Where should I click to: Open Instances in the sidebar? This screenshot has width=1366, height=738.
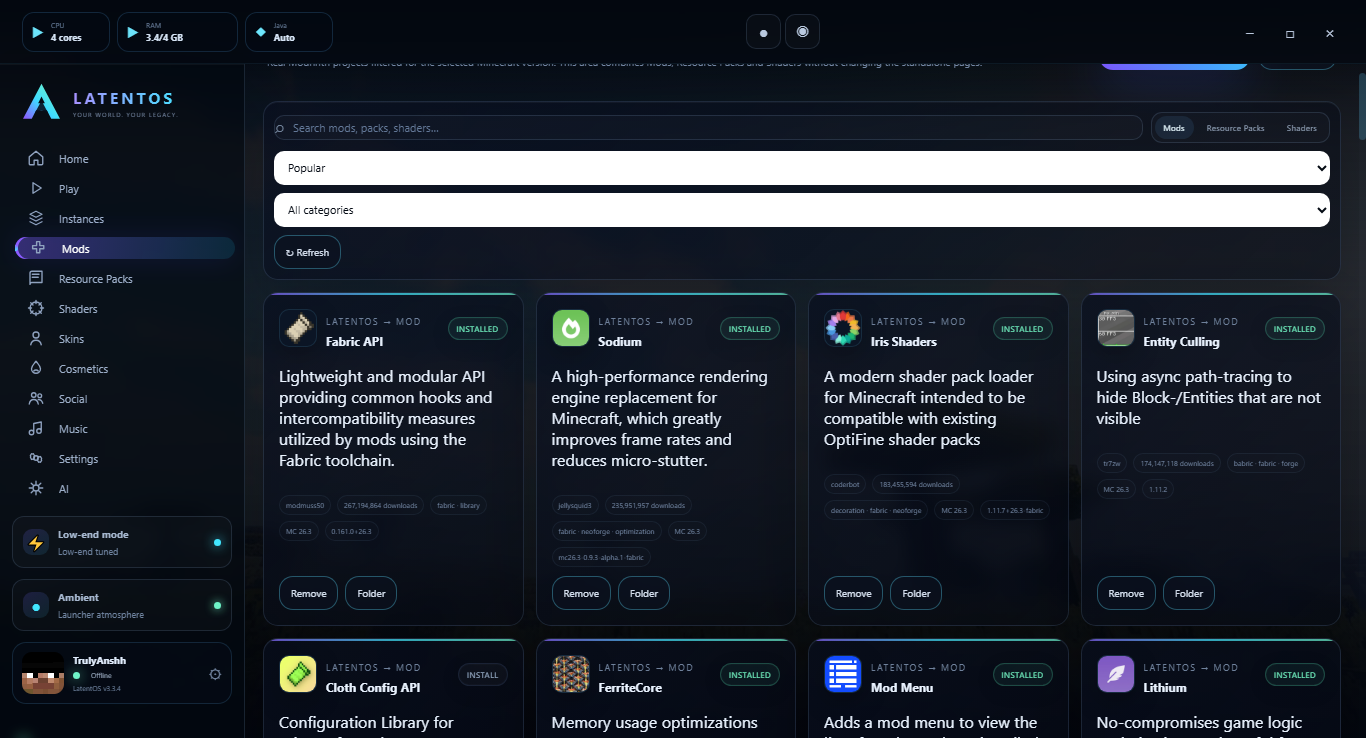tap(125, 219)
